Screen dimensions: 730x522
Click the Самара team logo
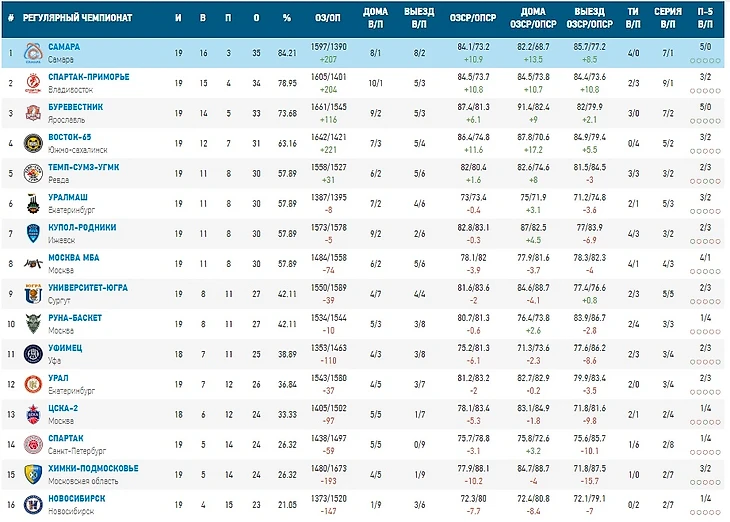[x=34, y=53]
